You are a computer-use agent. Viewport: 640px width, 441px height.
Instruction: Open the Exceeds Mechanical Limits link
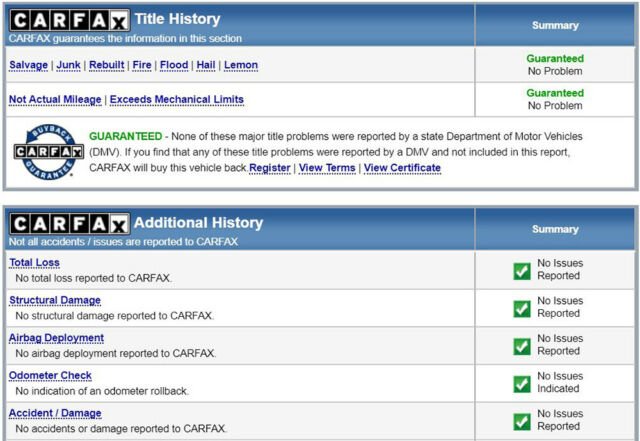(177, 99)
